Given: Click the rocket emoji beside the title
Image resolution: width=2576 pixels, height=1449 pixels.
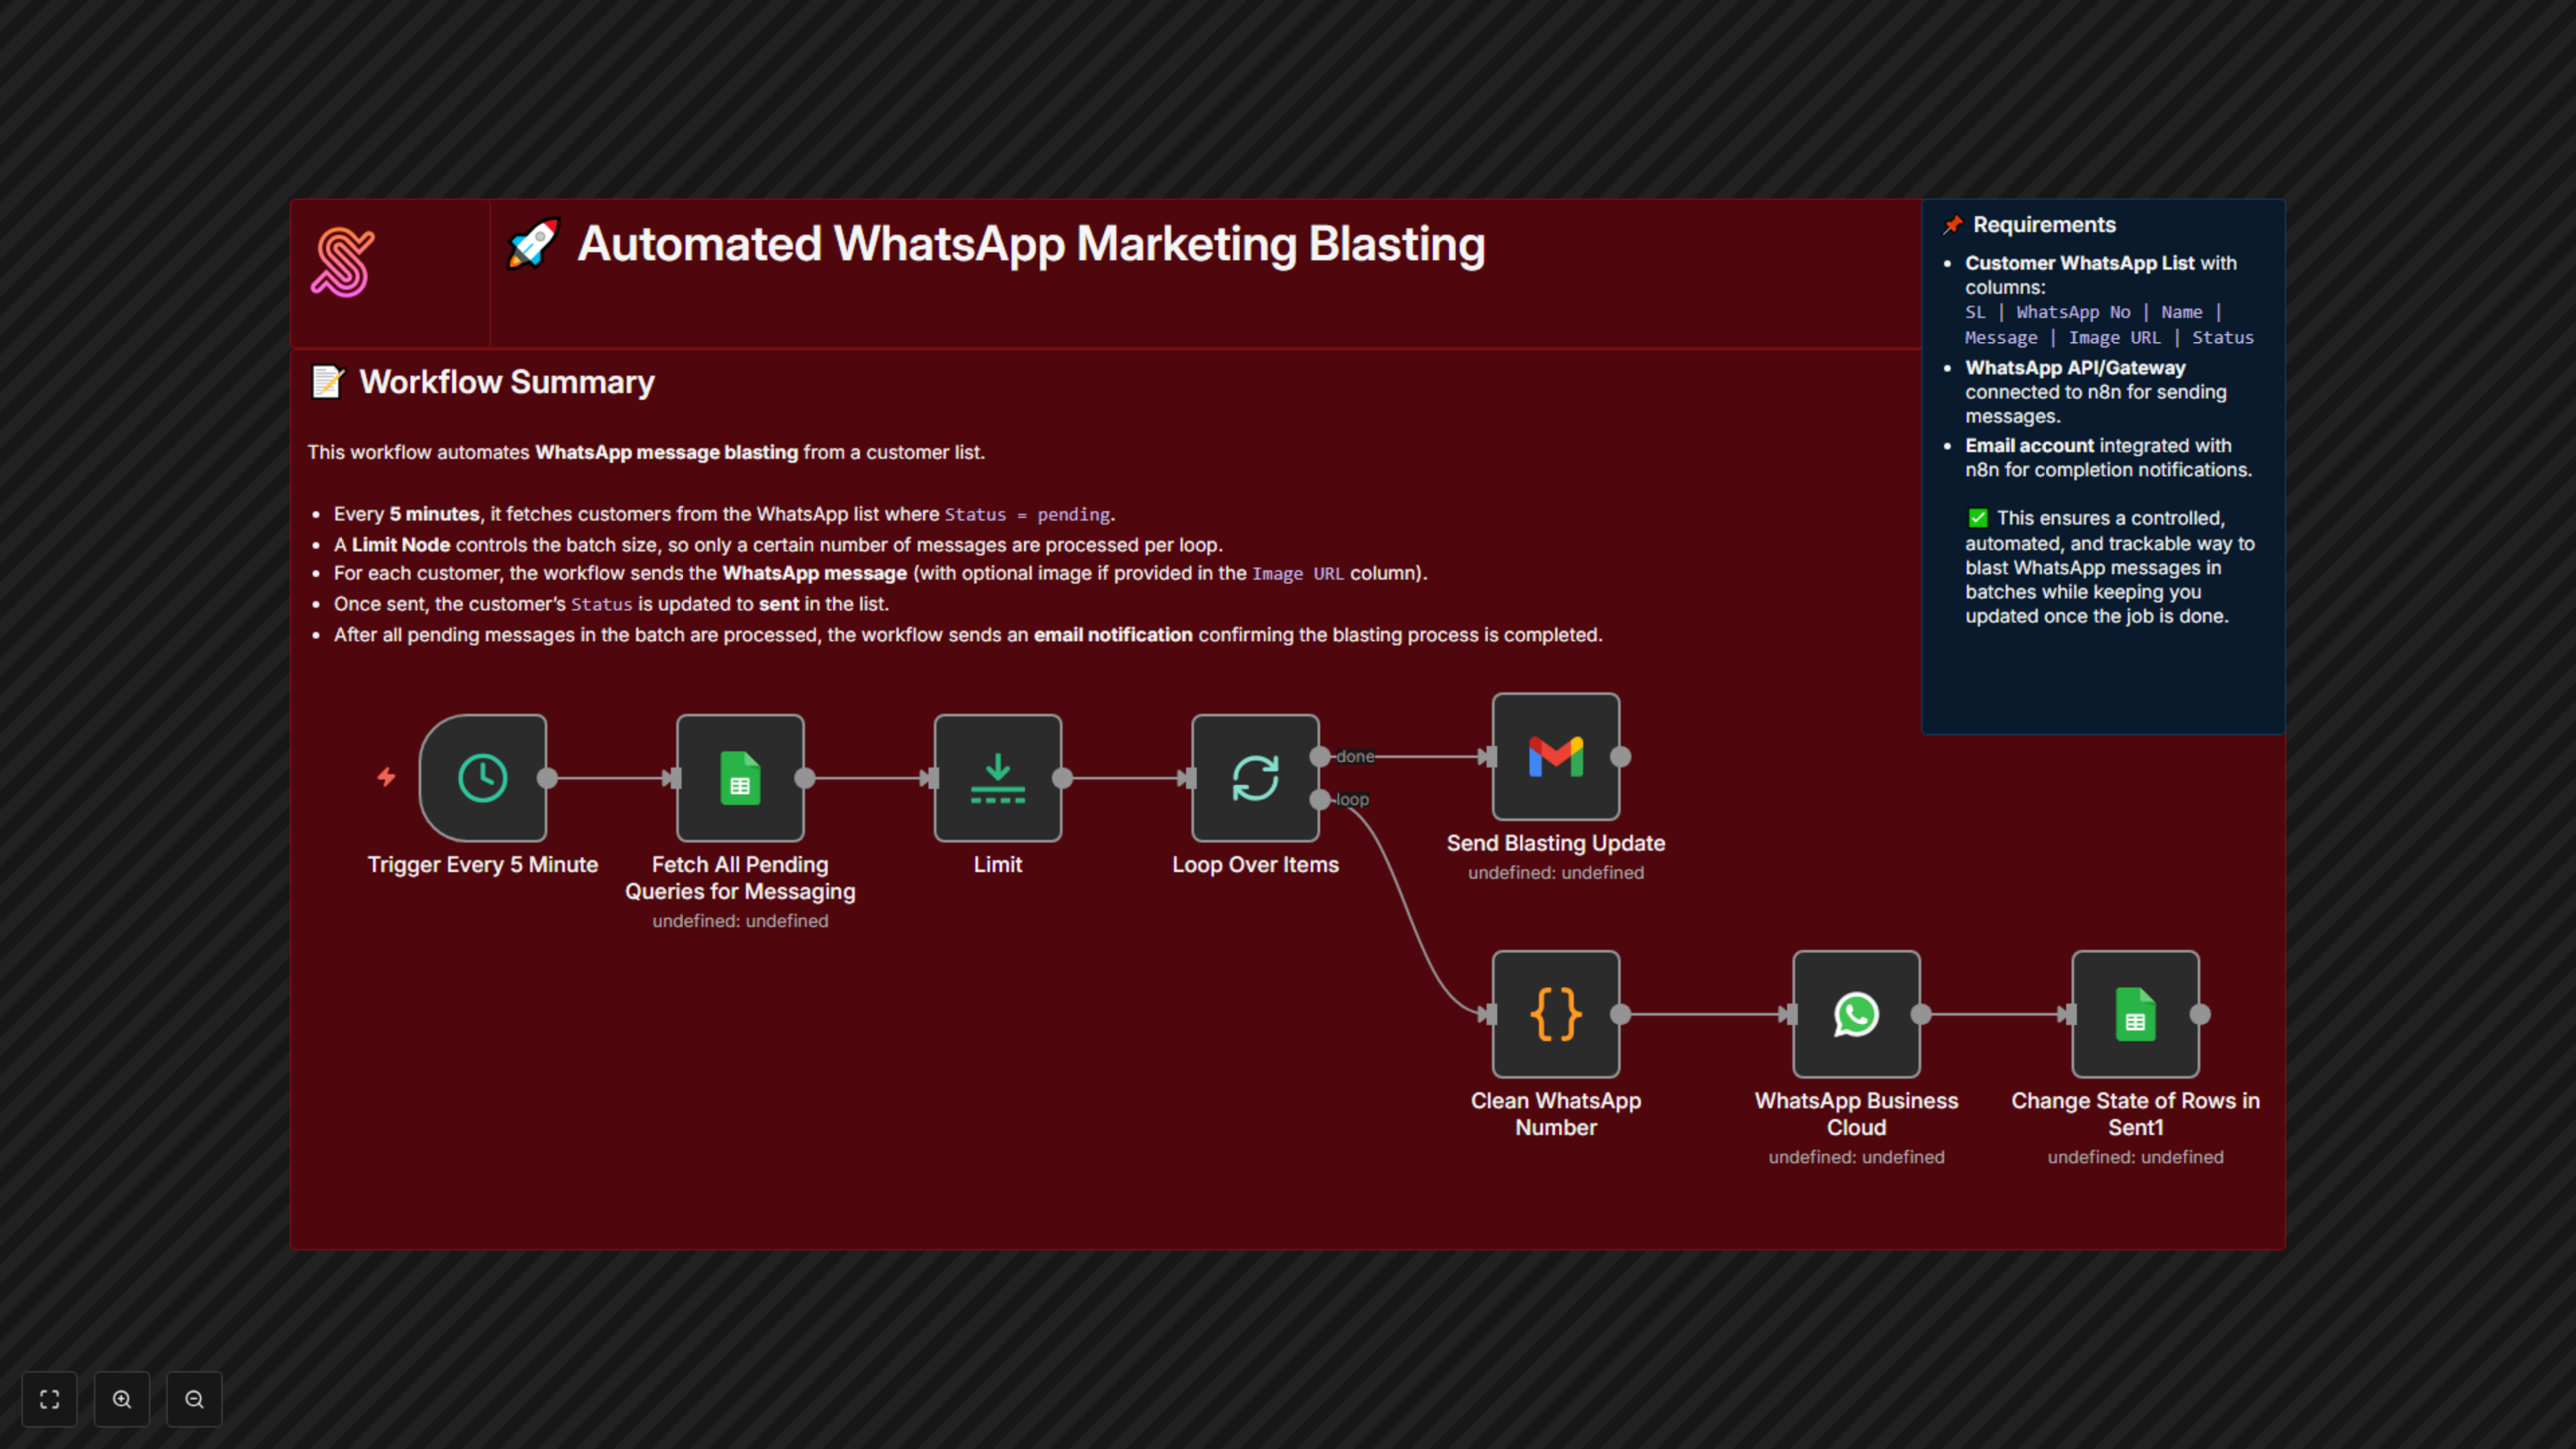Looking at the screenshot, I should [x=533, y=244].
